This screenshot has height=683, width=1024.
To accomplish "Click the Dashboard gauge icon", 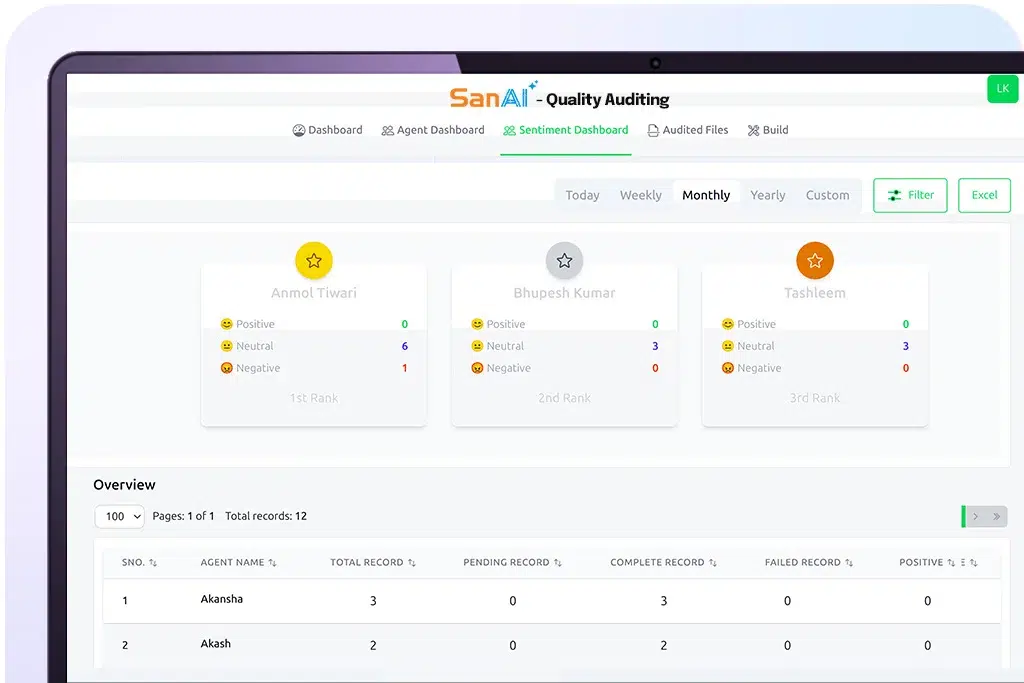I will [298, 131].
